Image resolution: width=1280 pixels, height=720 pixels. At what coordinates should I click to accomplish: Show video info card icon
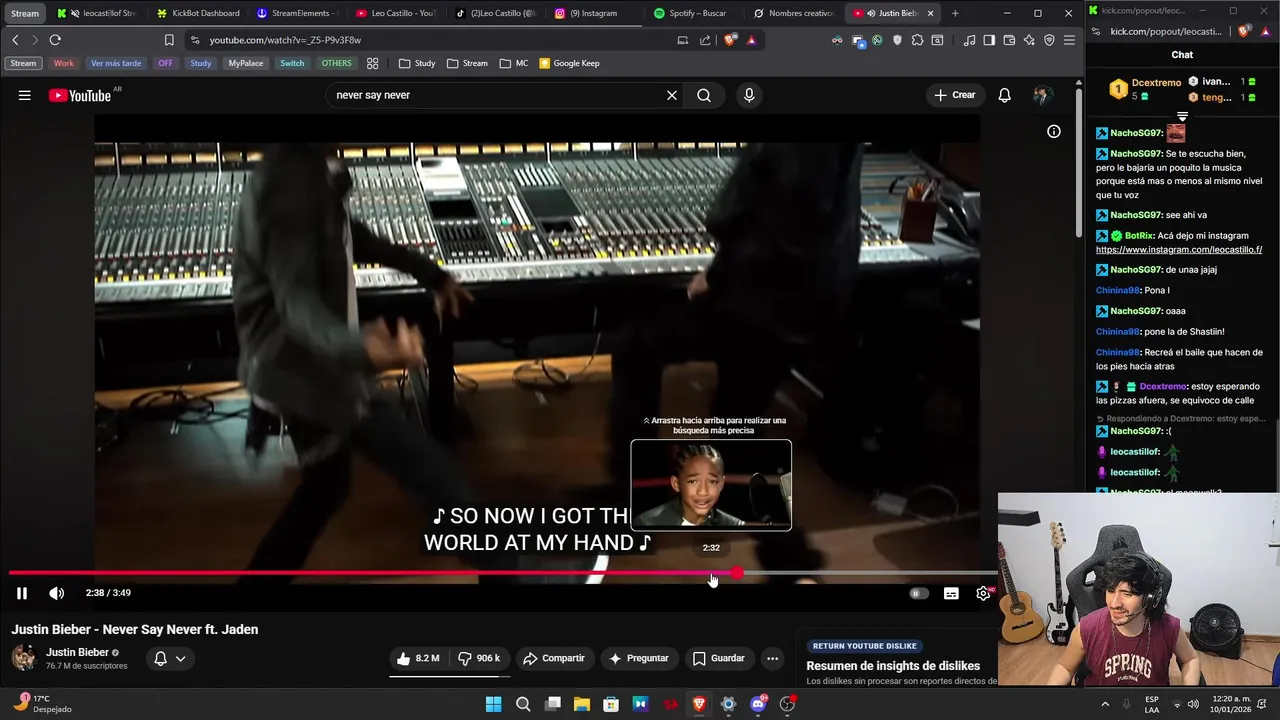tap(1054, 131)
